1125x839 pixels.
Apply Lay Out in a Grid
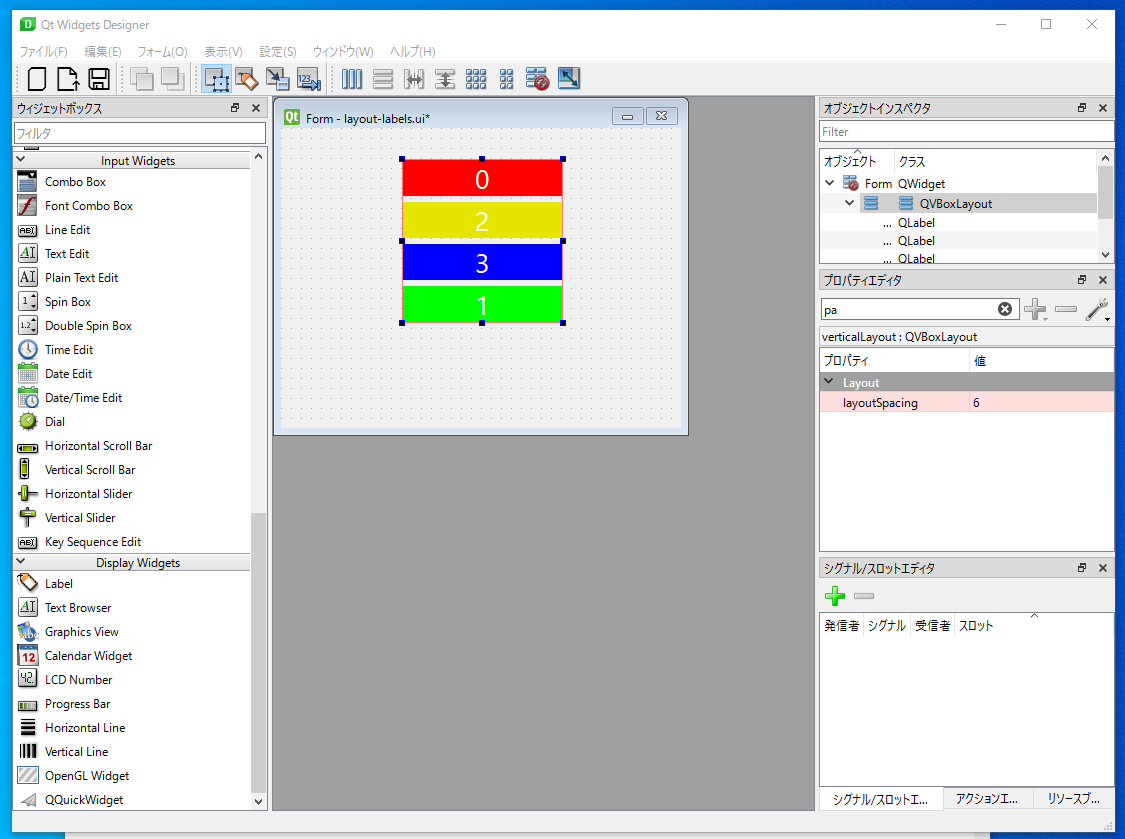tap(476, 79)
